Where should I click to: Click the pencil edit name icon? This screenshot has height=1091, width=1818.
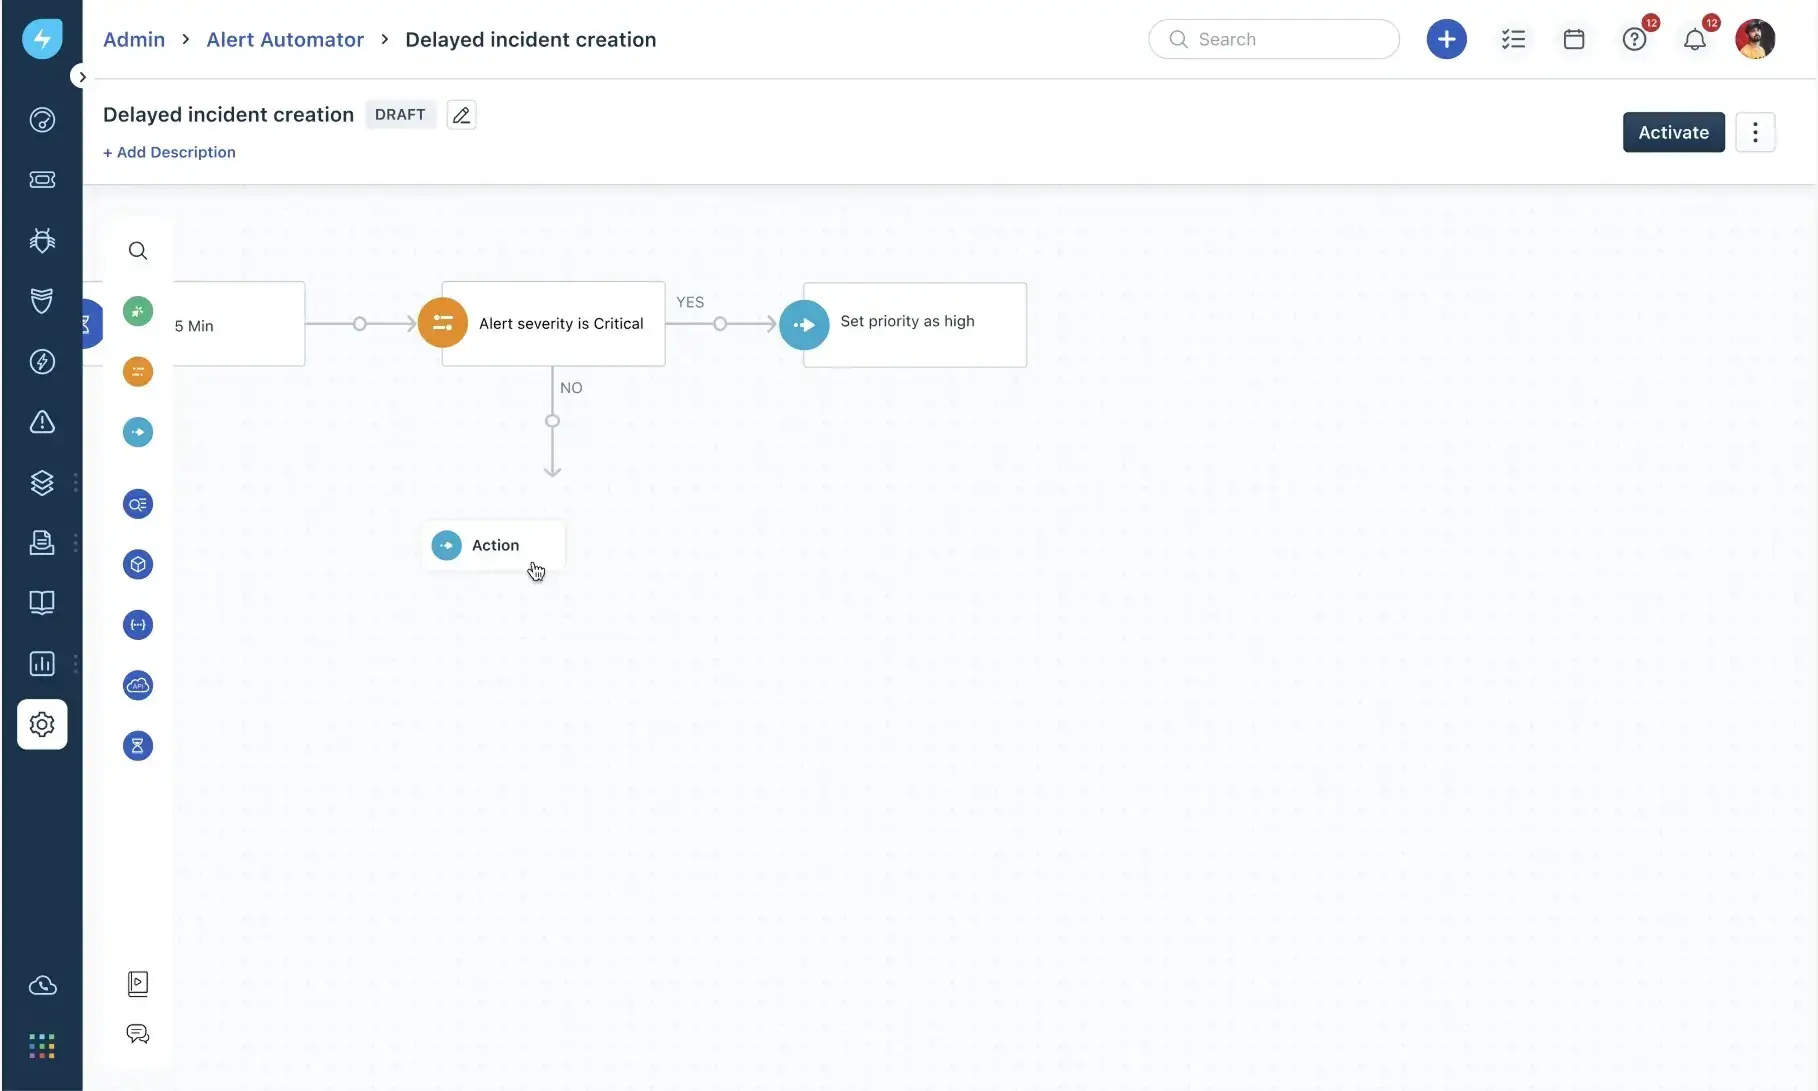point(461,115)
